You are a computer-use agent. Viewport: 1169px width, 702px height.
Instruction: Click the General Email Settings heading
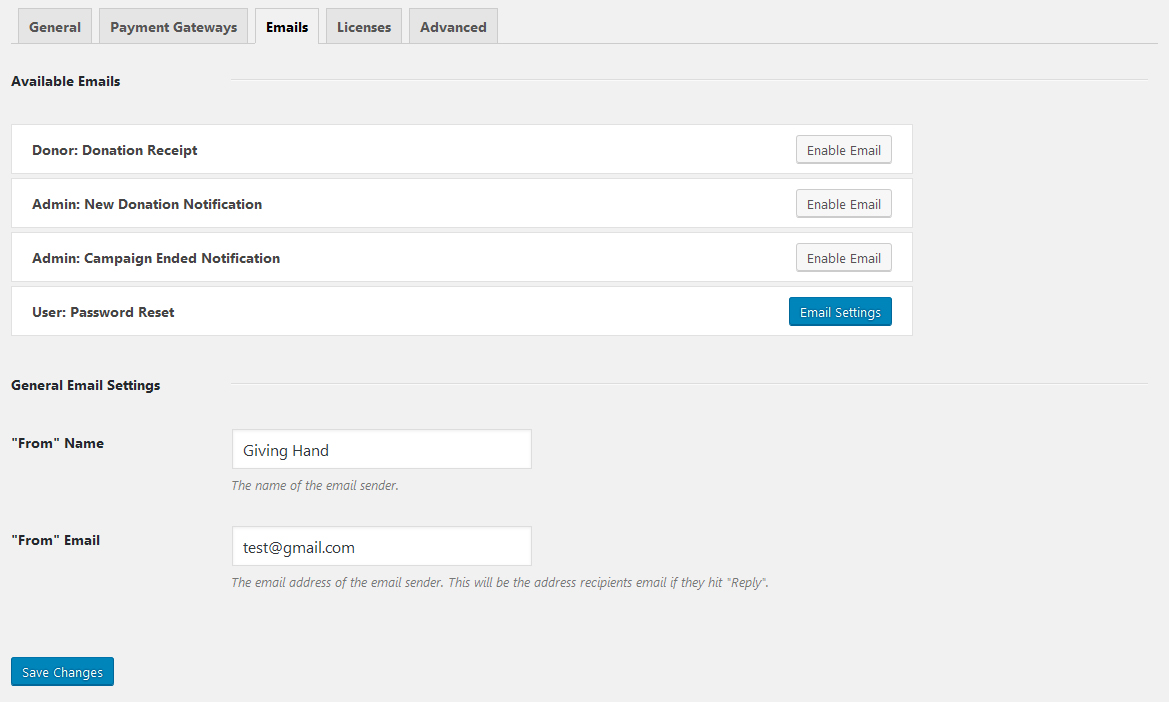point(86,385)
